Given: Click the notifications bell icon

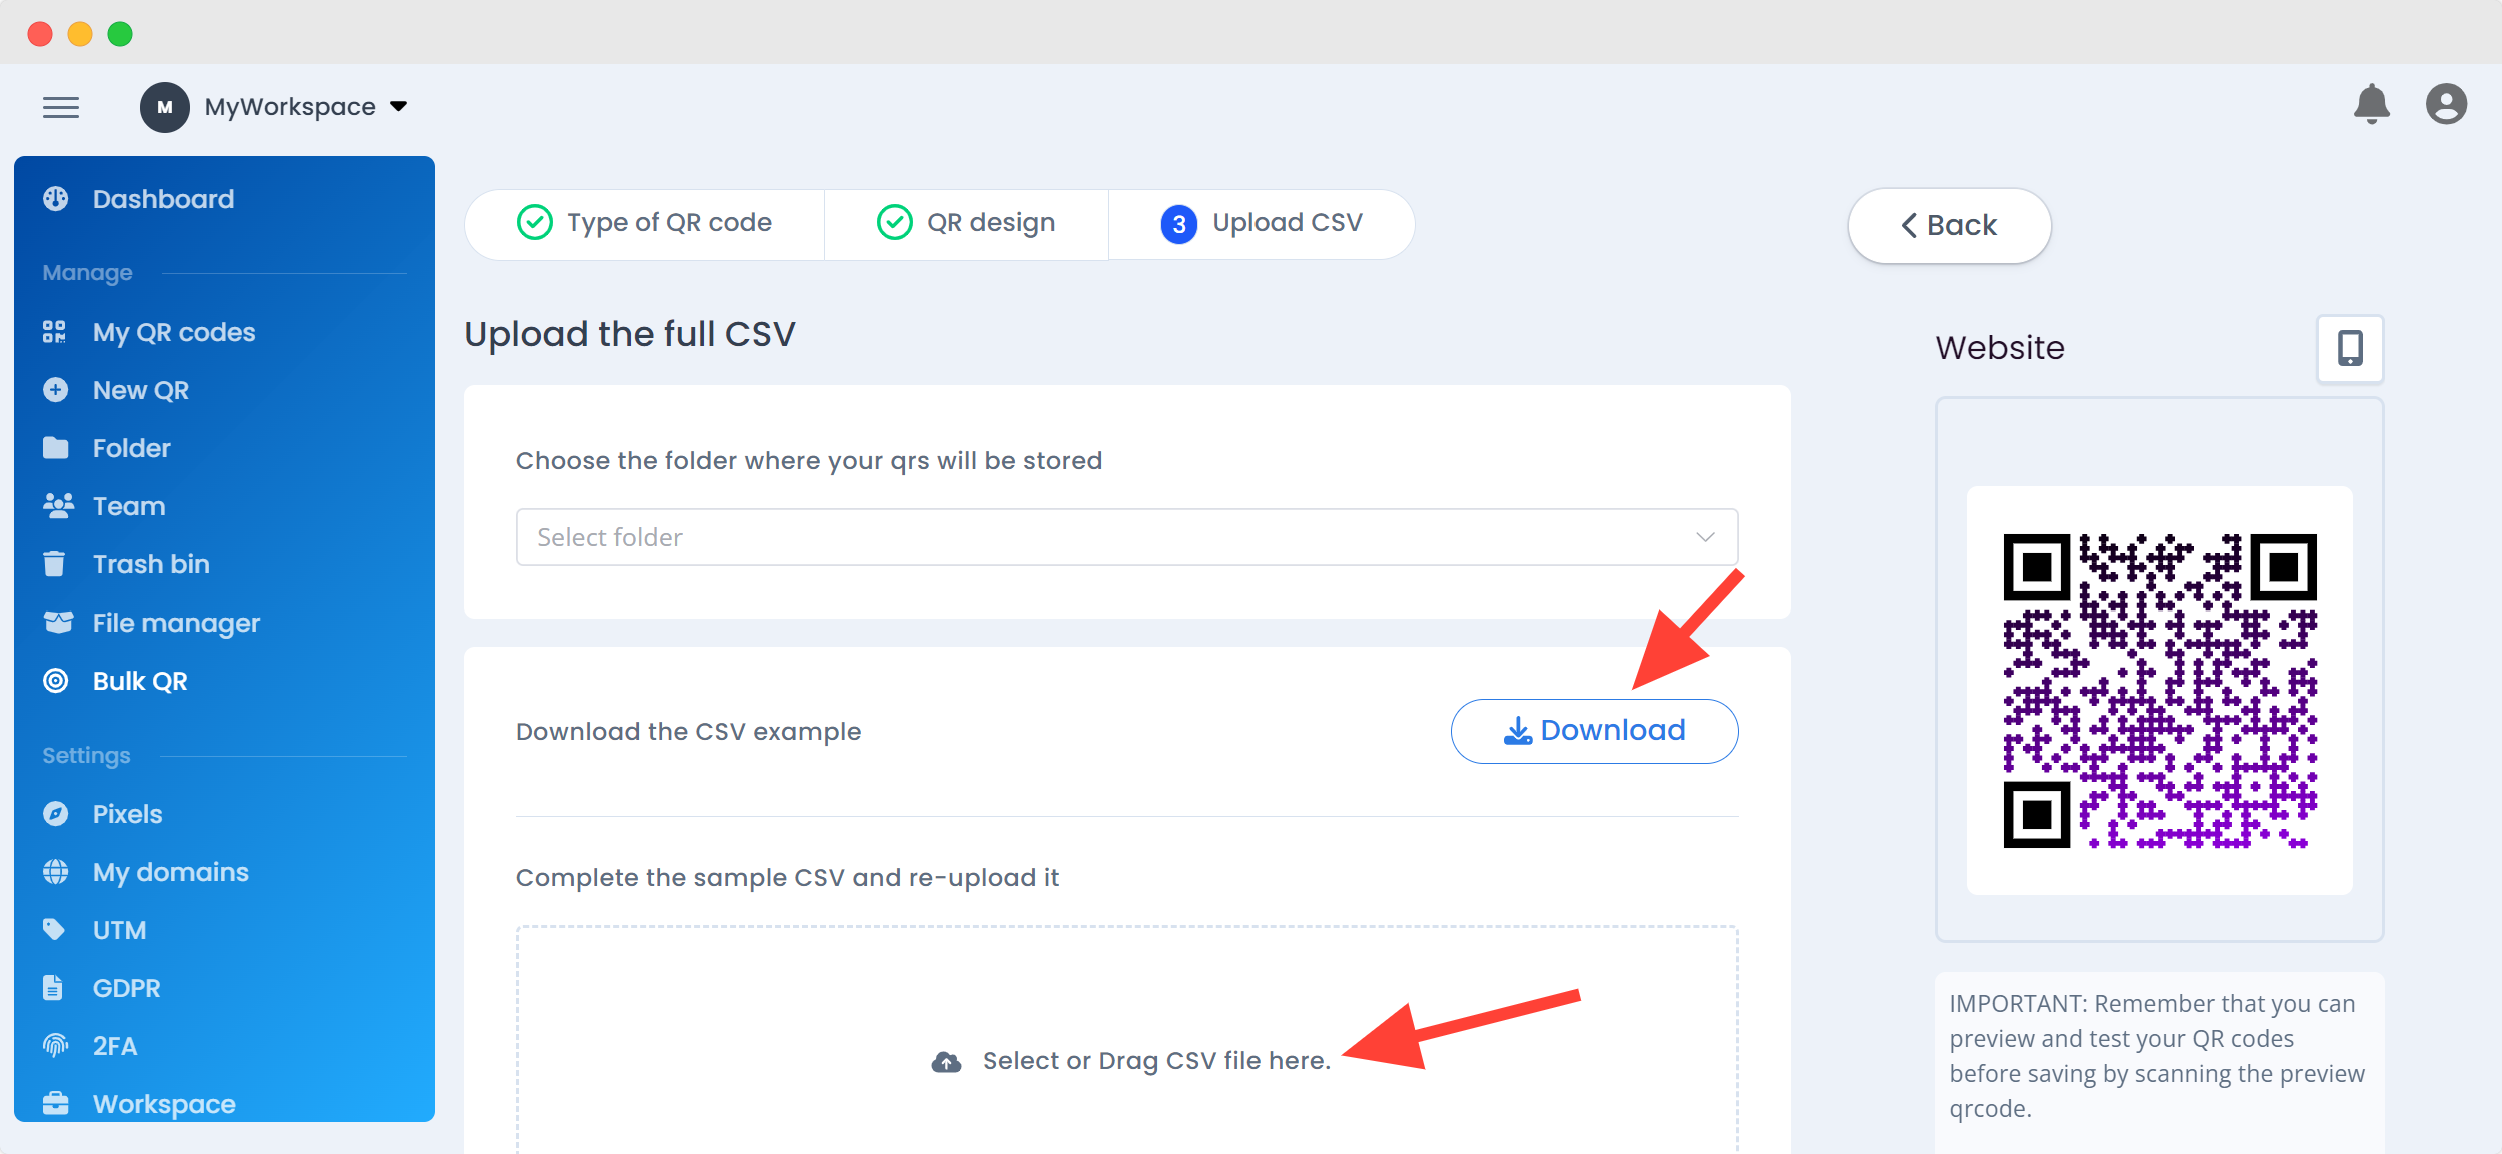Looking at the screenshot, I should point(2371,105).
